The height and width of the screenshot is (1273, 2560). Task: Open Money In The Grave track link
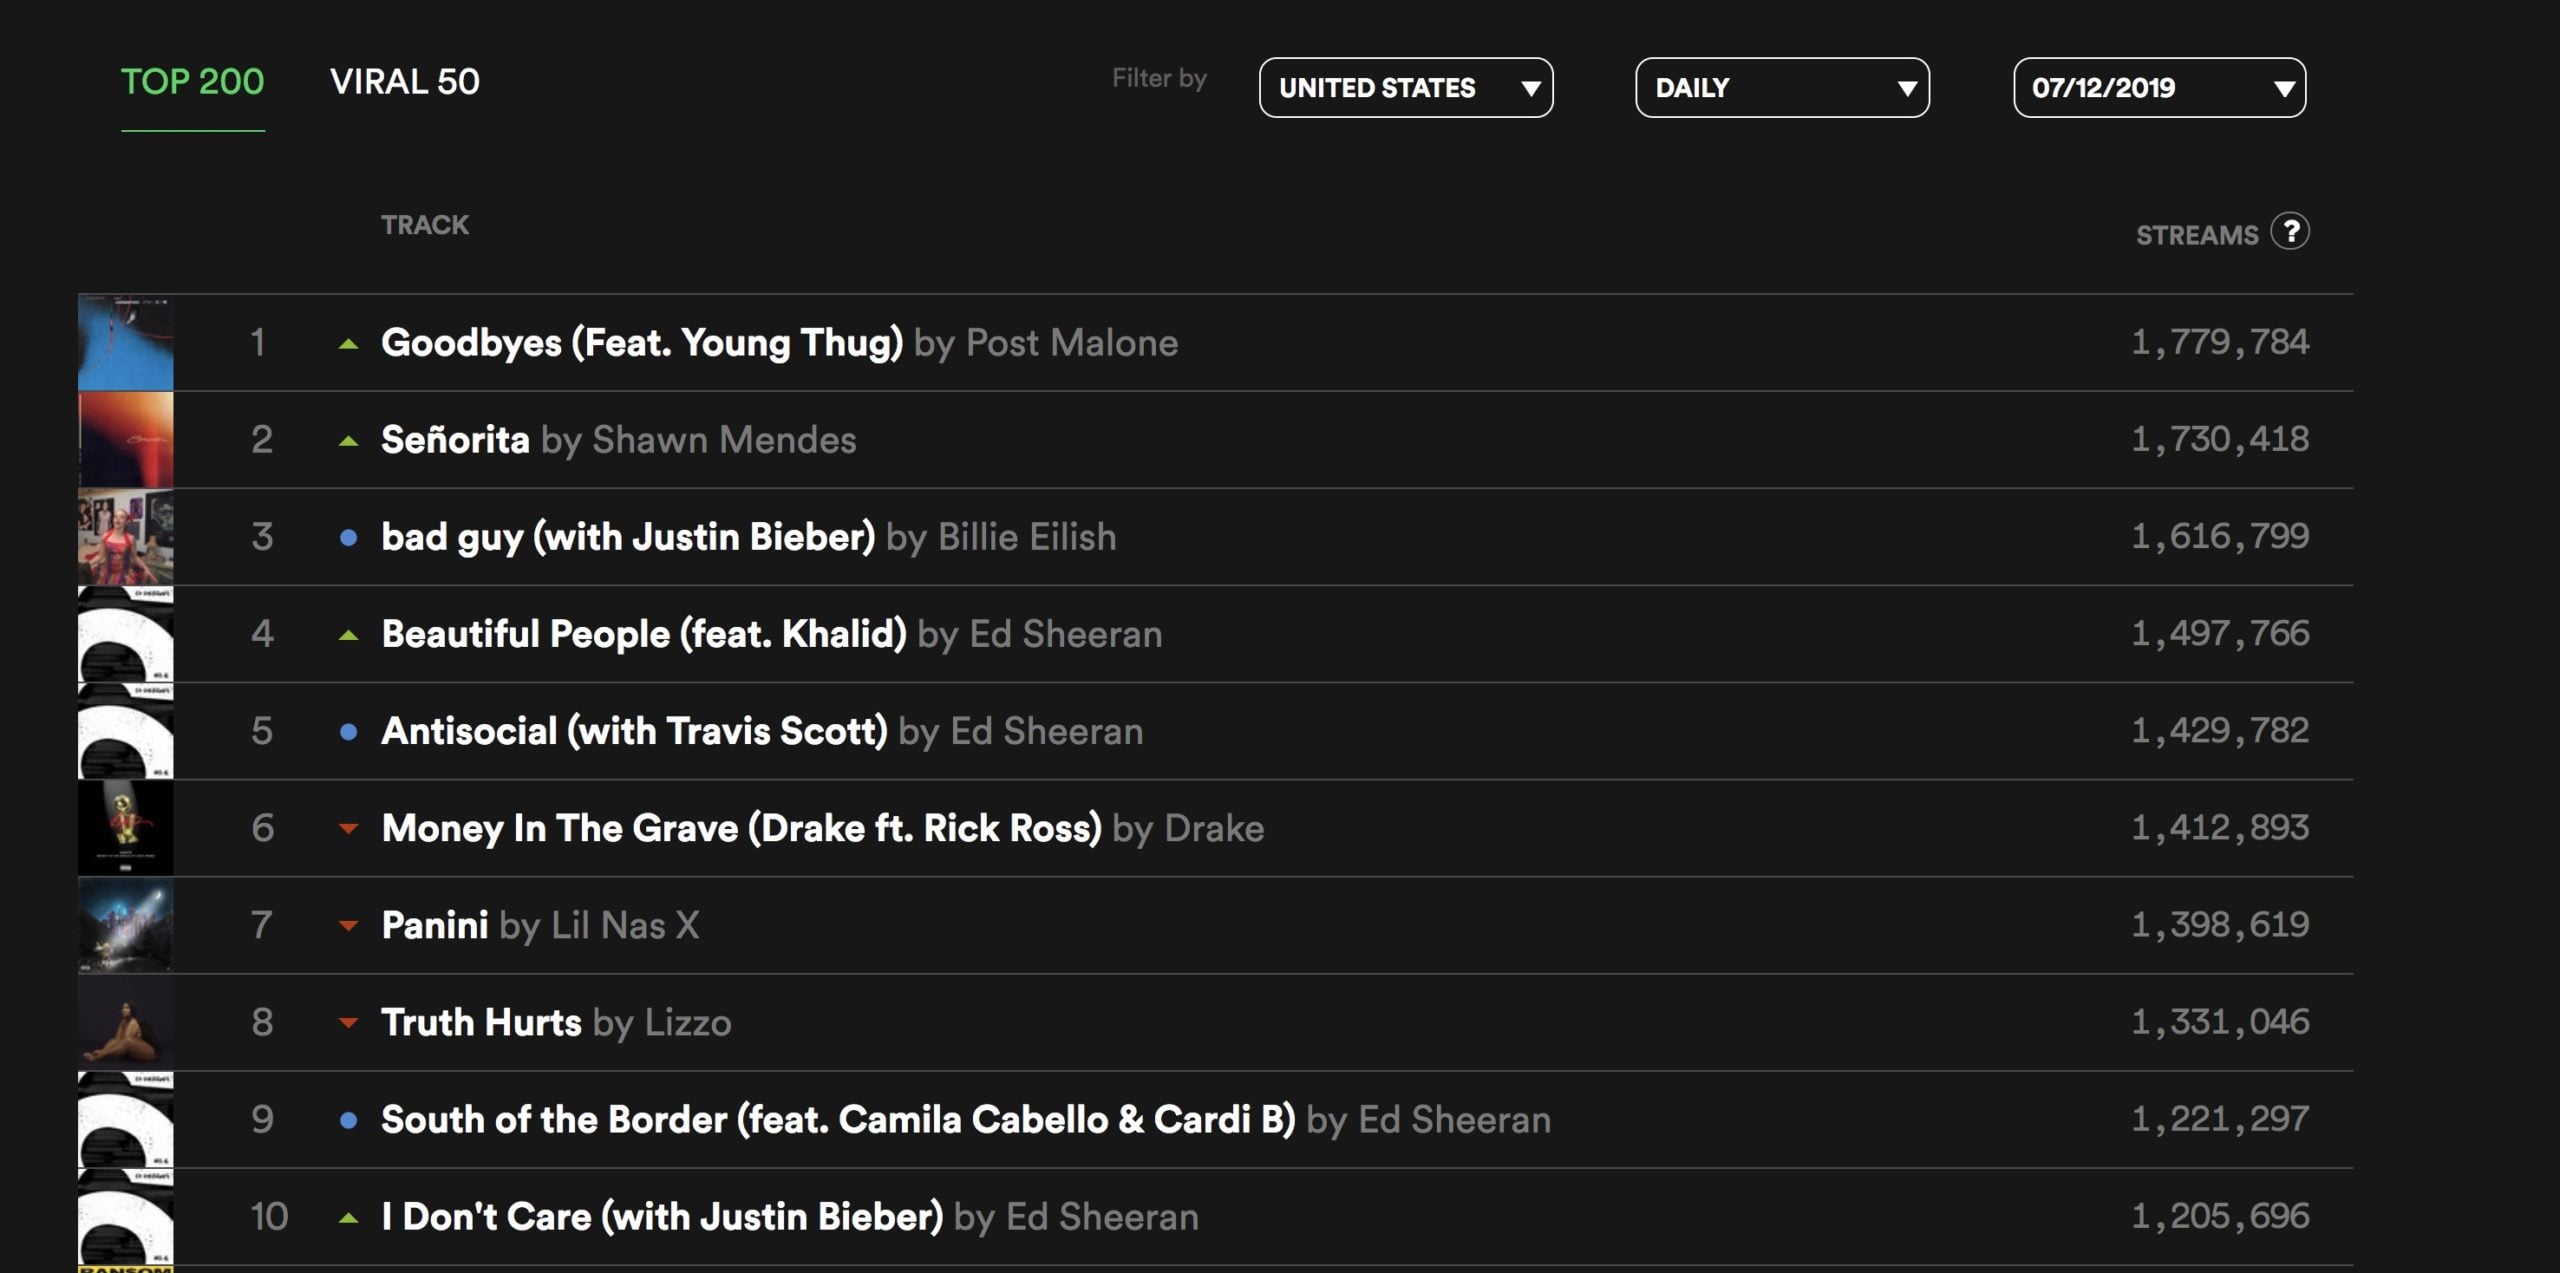[x=741, y=828]
